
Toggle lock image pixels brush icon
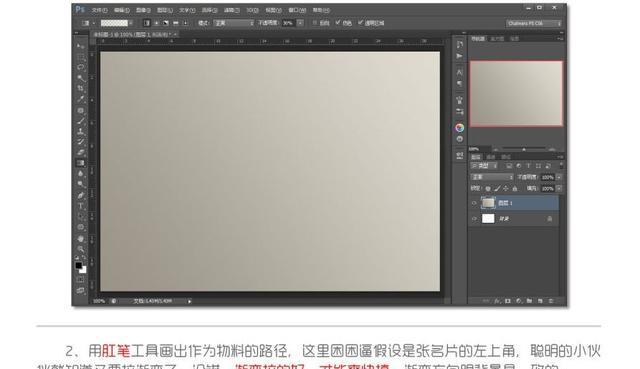(x=497, y=189)
